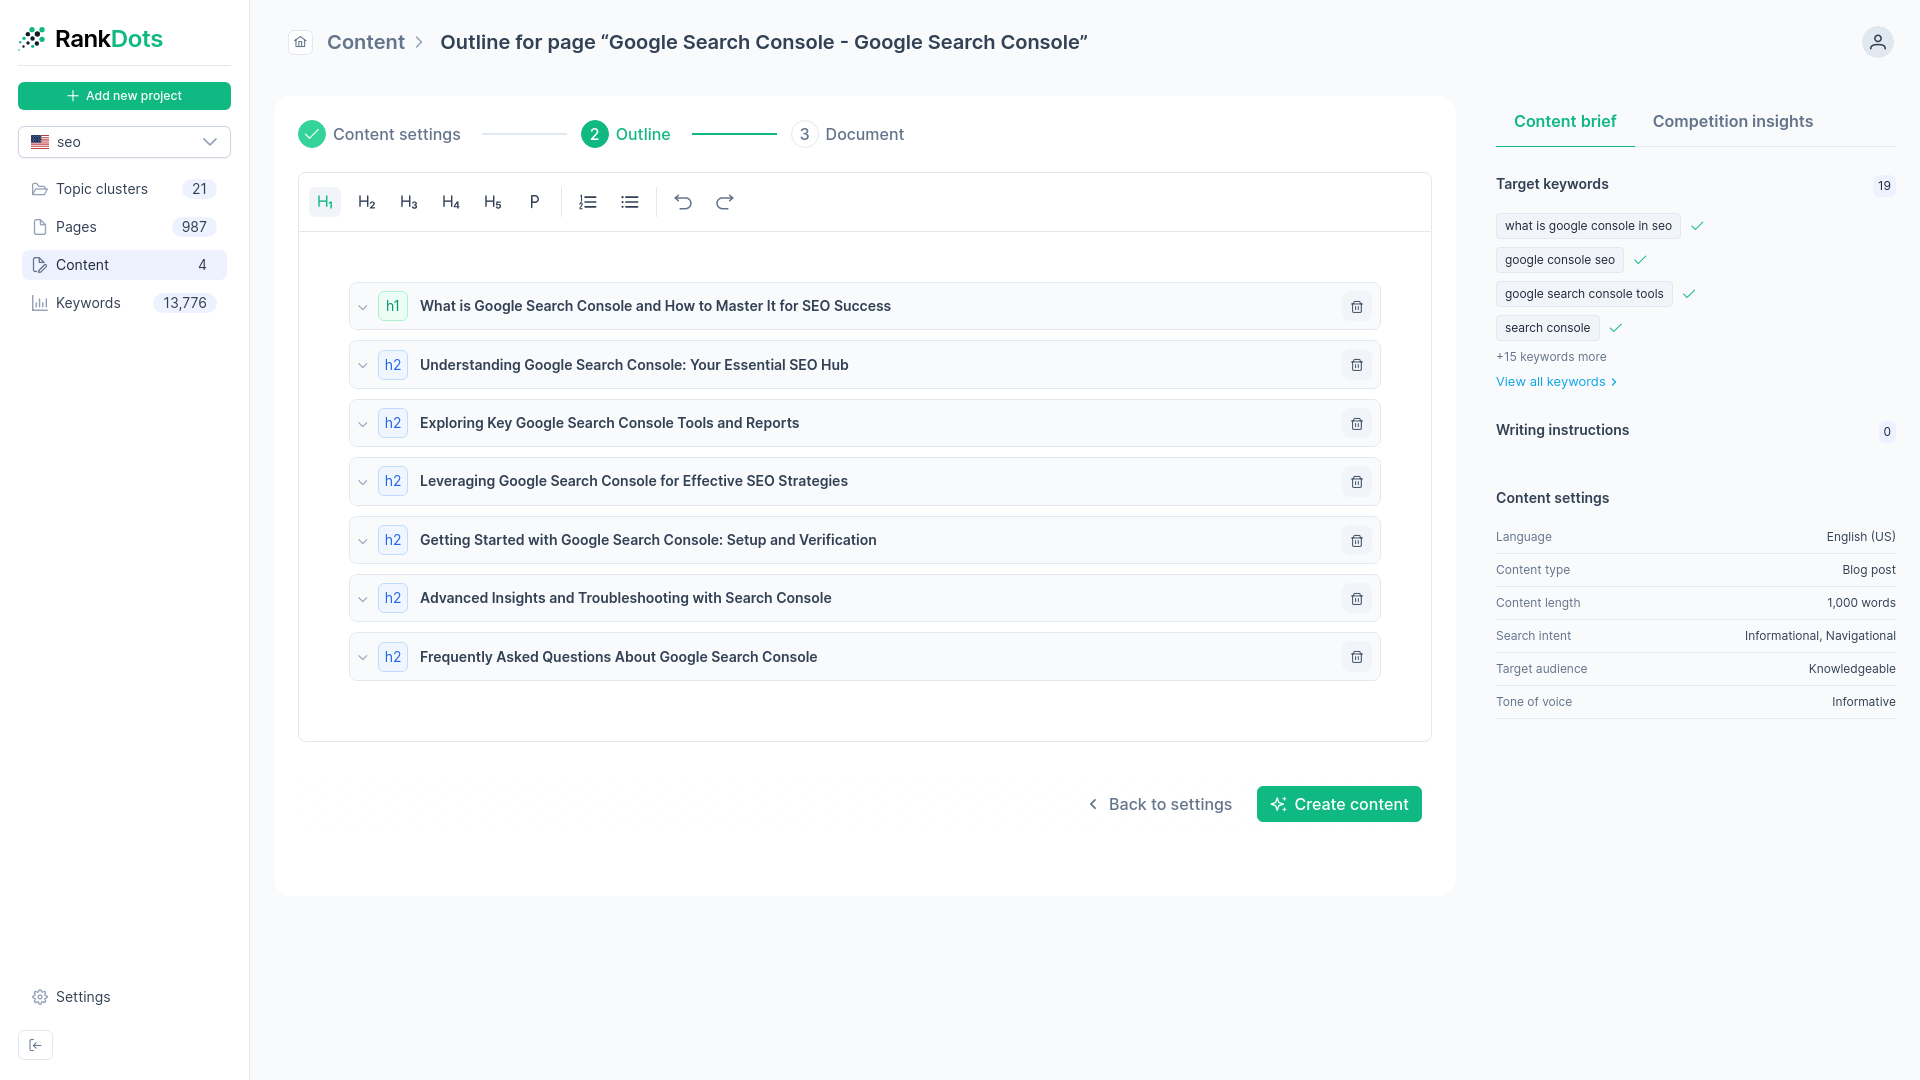This screenshot has height=1080, width=1920.
Task: Insert an ordered list
Action: (587, 201)
